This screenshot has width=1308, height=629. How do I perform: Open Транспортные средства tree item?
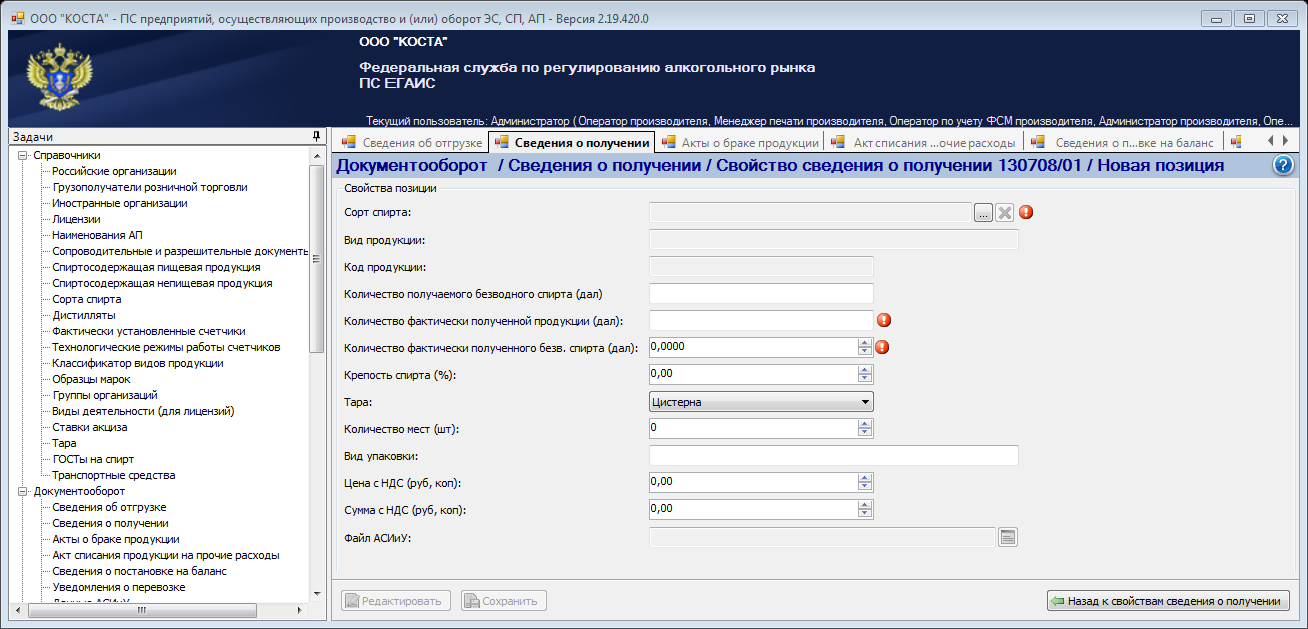[x=114, y=475]
